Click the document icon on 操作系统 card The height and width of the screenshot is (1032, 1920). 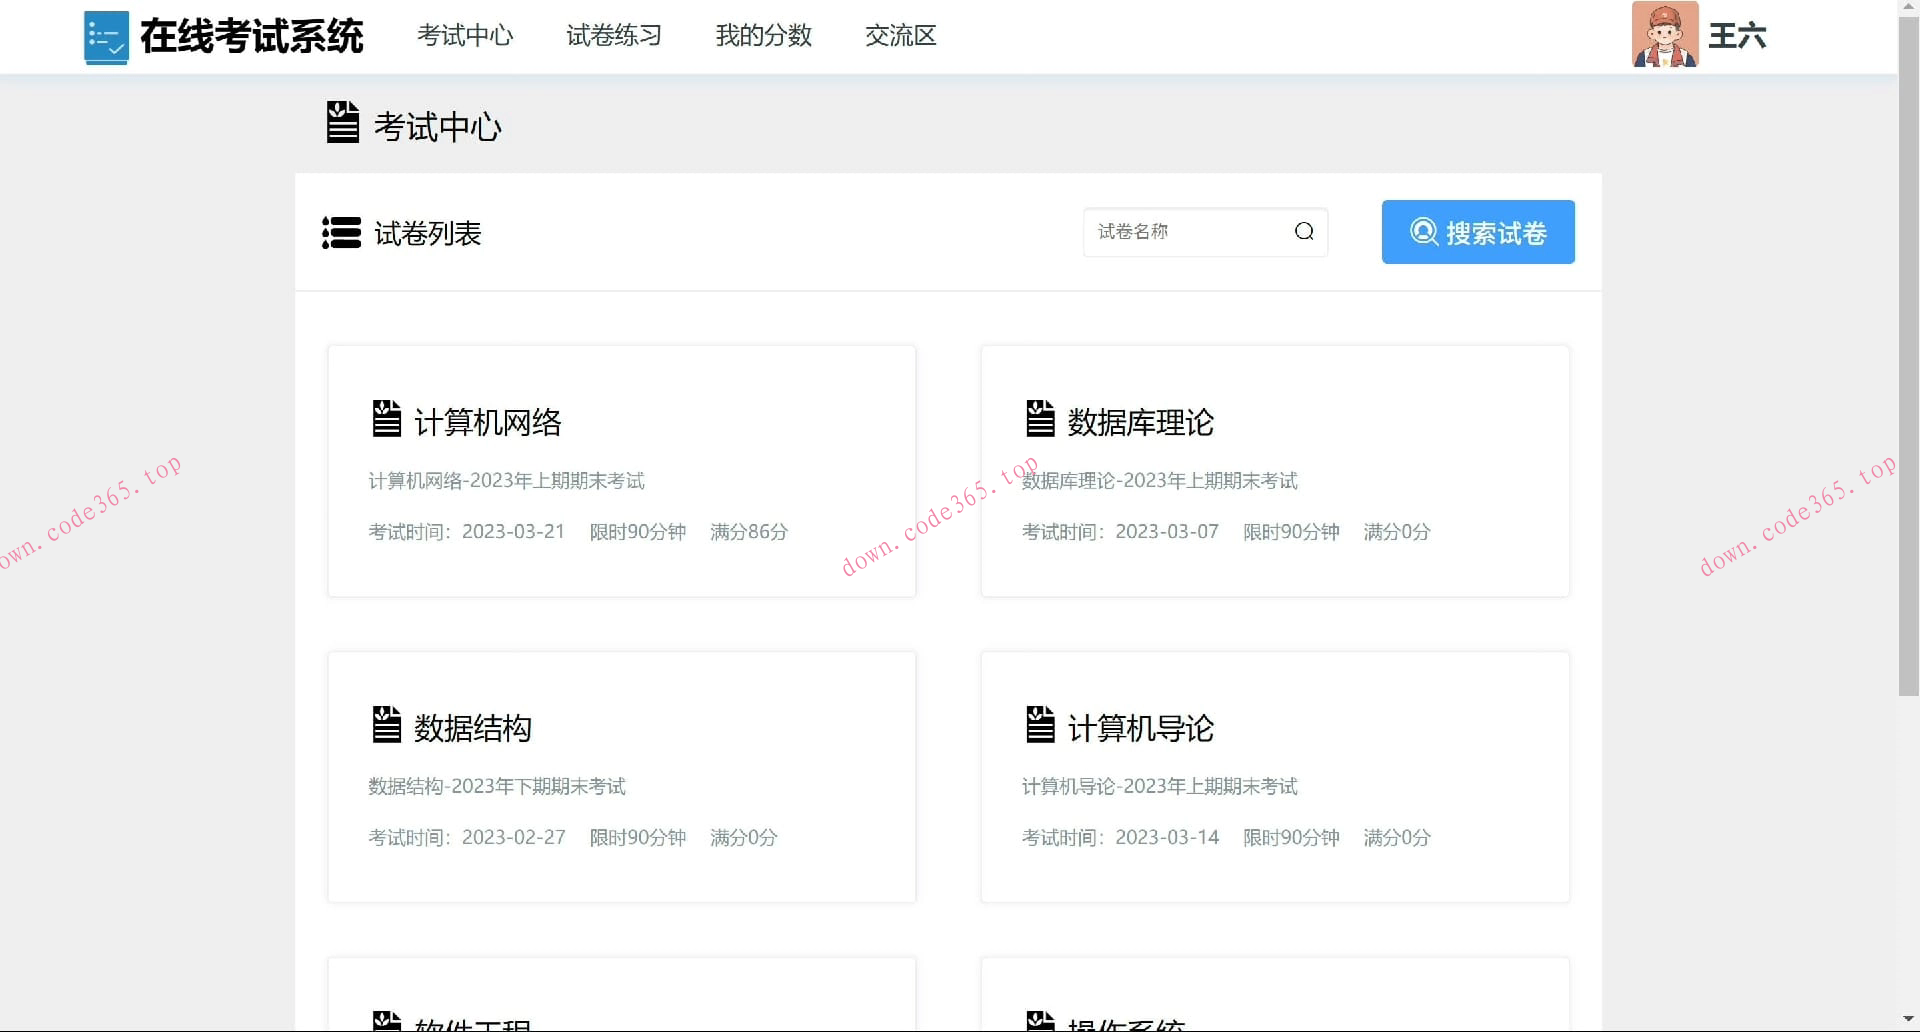pos(1040,1020)
